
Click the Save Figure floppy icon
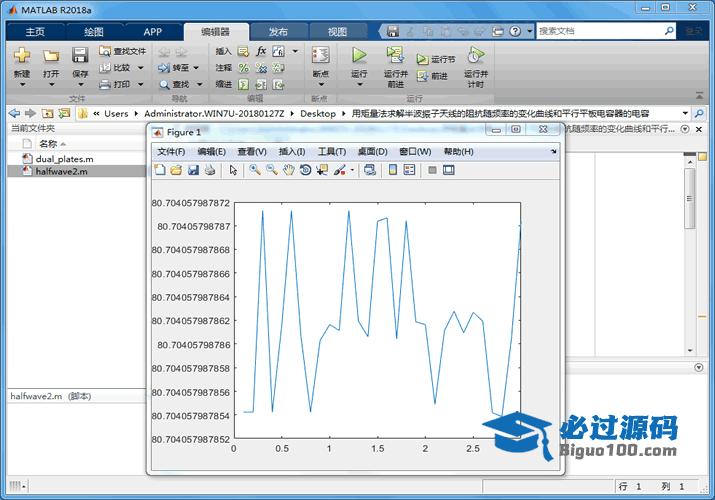(x=193, y=170)
